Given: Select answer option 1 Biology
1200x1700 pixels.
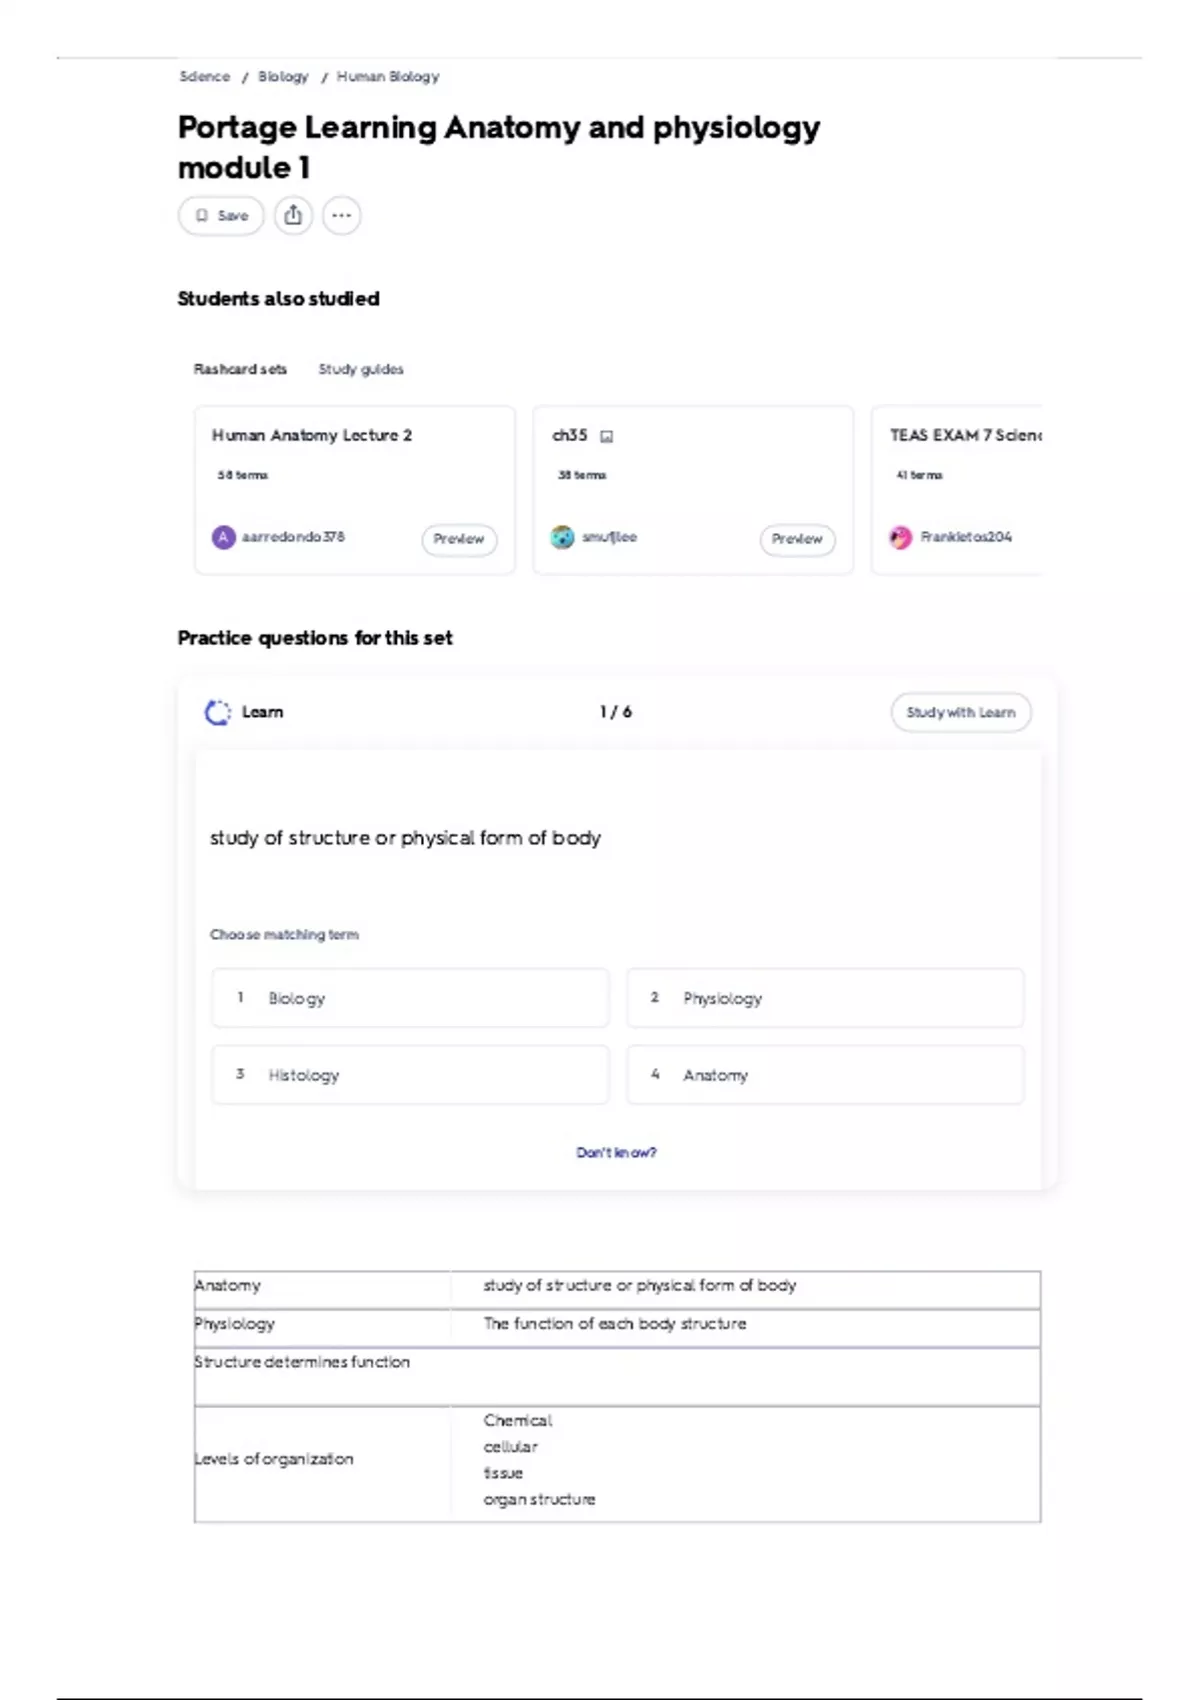Looking at the screenshot, I should [x=409, y=997].
